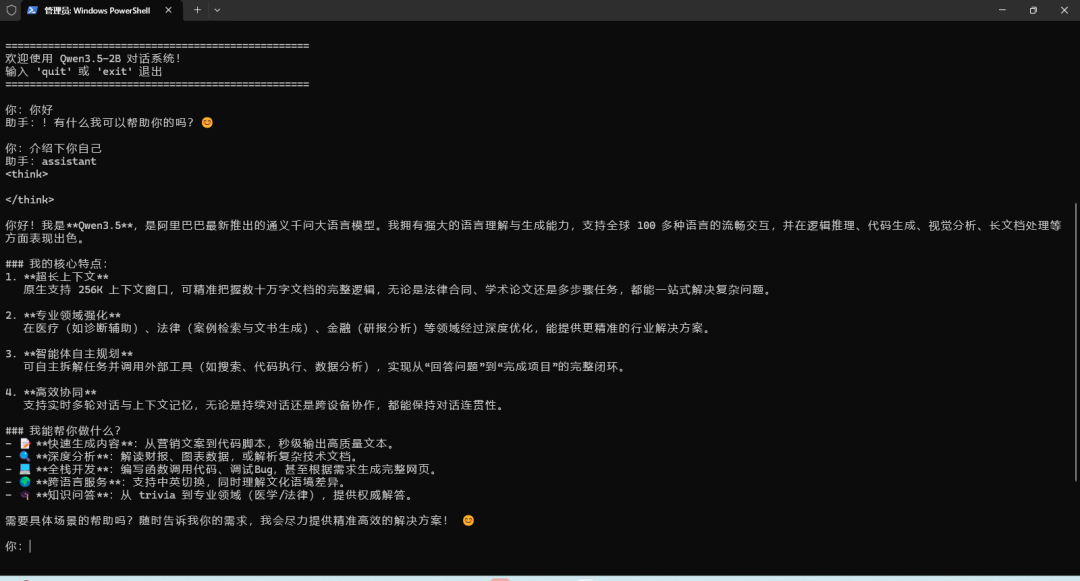1080x581 pixels.
Task: Click the heading ### 我的核心特点:
Action: coord(56,264)
